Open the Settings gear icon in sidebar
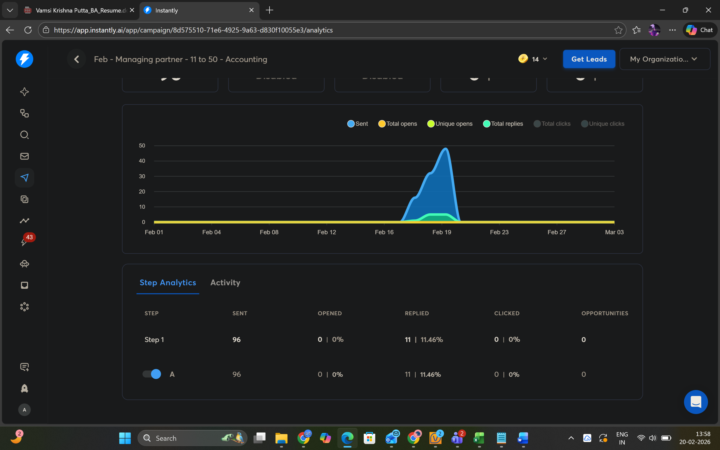The height and width of the screenshot is (450, 720). point(24,306)
